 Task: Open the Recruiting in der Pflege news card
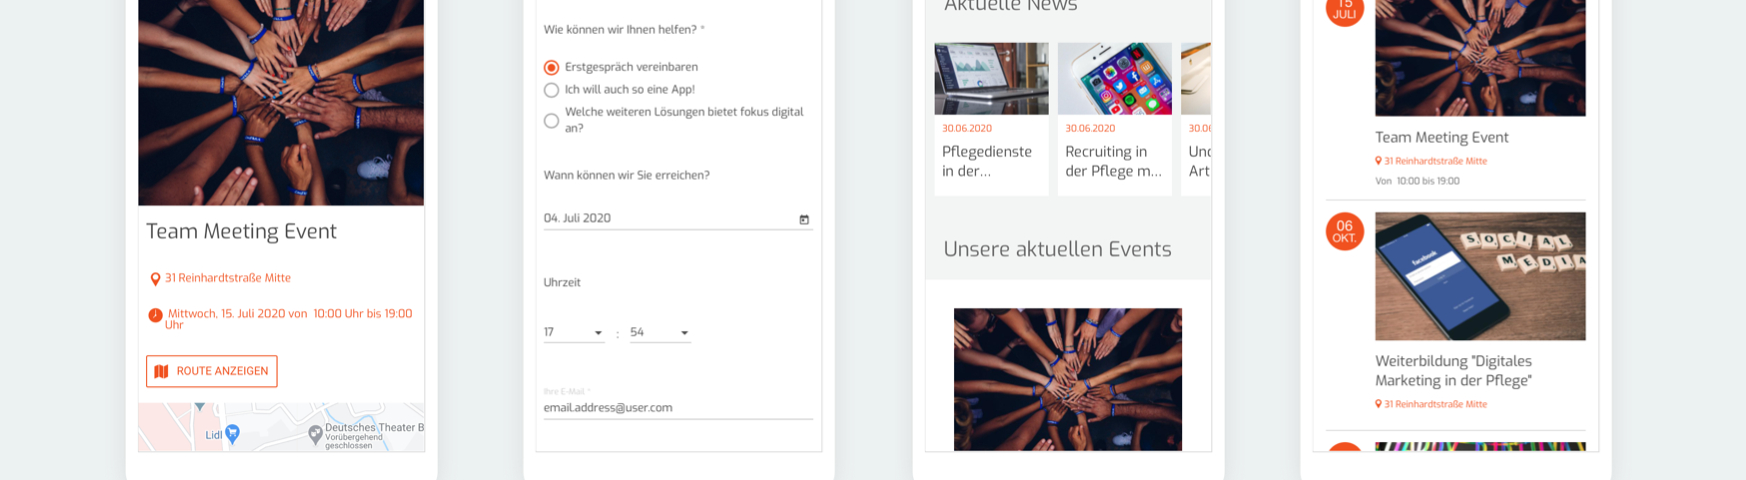[x=1113, y=161]
